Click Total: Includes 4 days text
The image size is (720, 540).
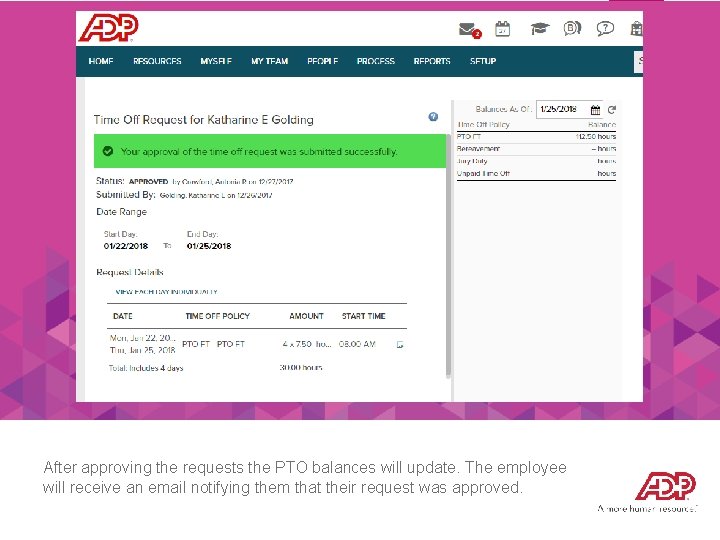pos(146,368)
